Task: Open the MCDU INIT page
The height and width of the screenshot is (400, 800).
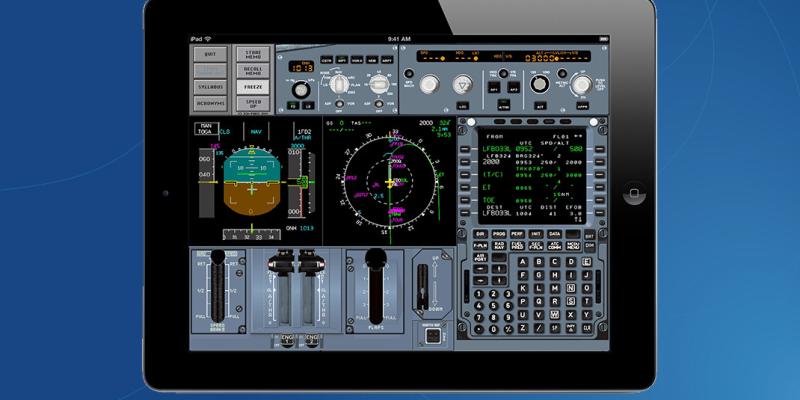Action: tap(536, 234)
